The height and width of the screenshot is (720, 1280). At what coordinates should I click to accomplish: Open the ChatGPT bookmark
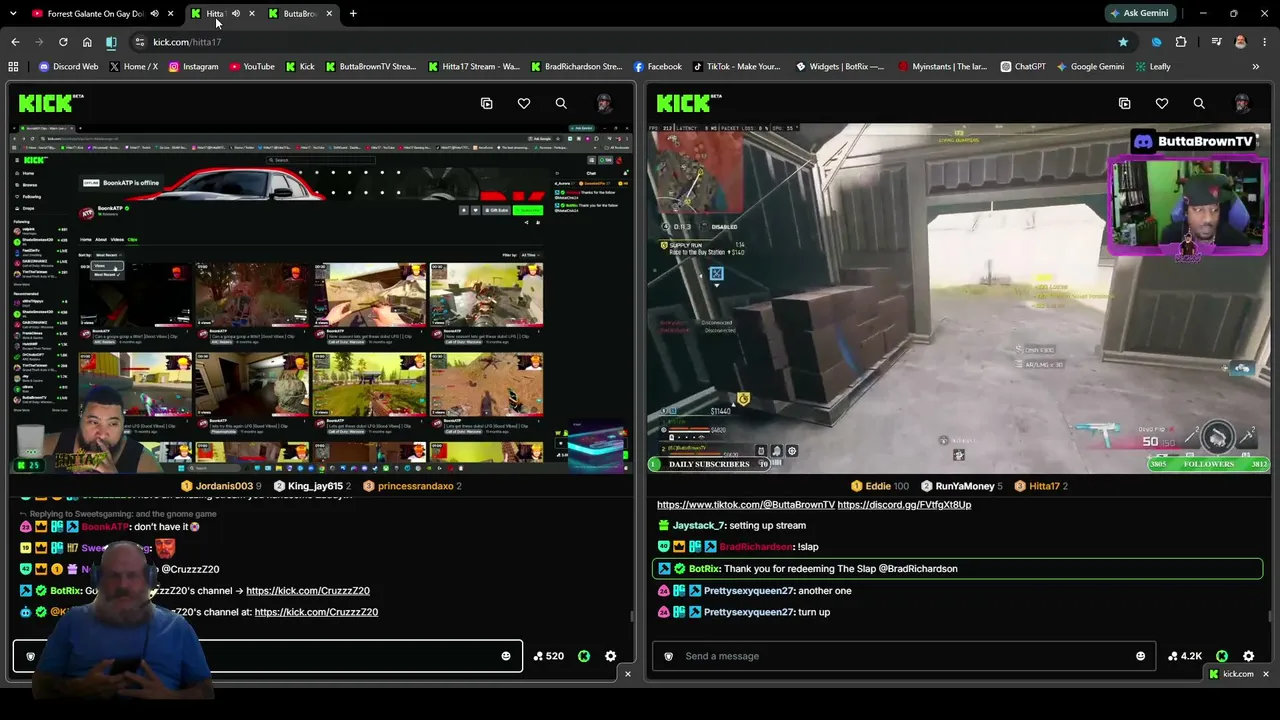1023,67
